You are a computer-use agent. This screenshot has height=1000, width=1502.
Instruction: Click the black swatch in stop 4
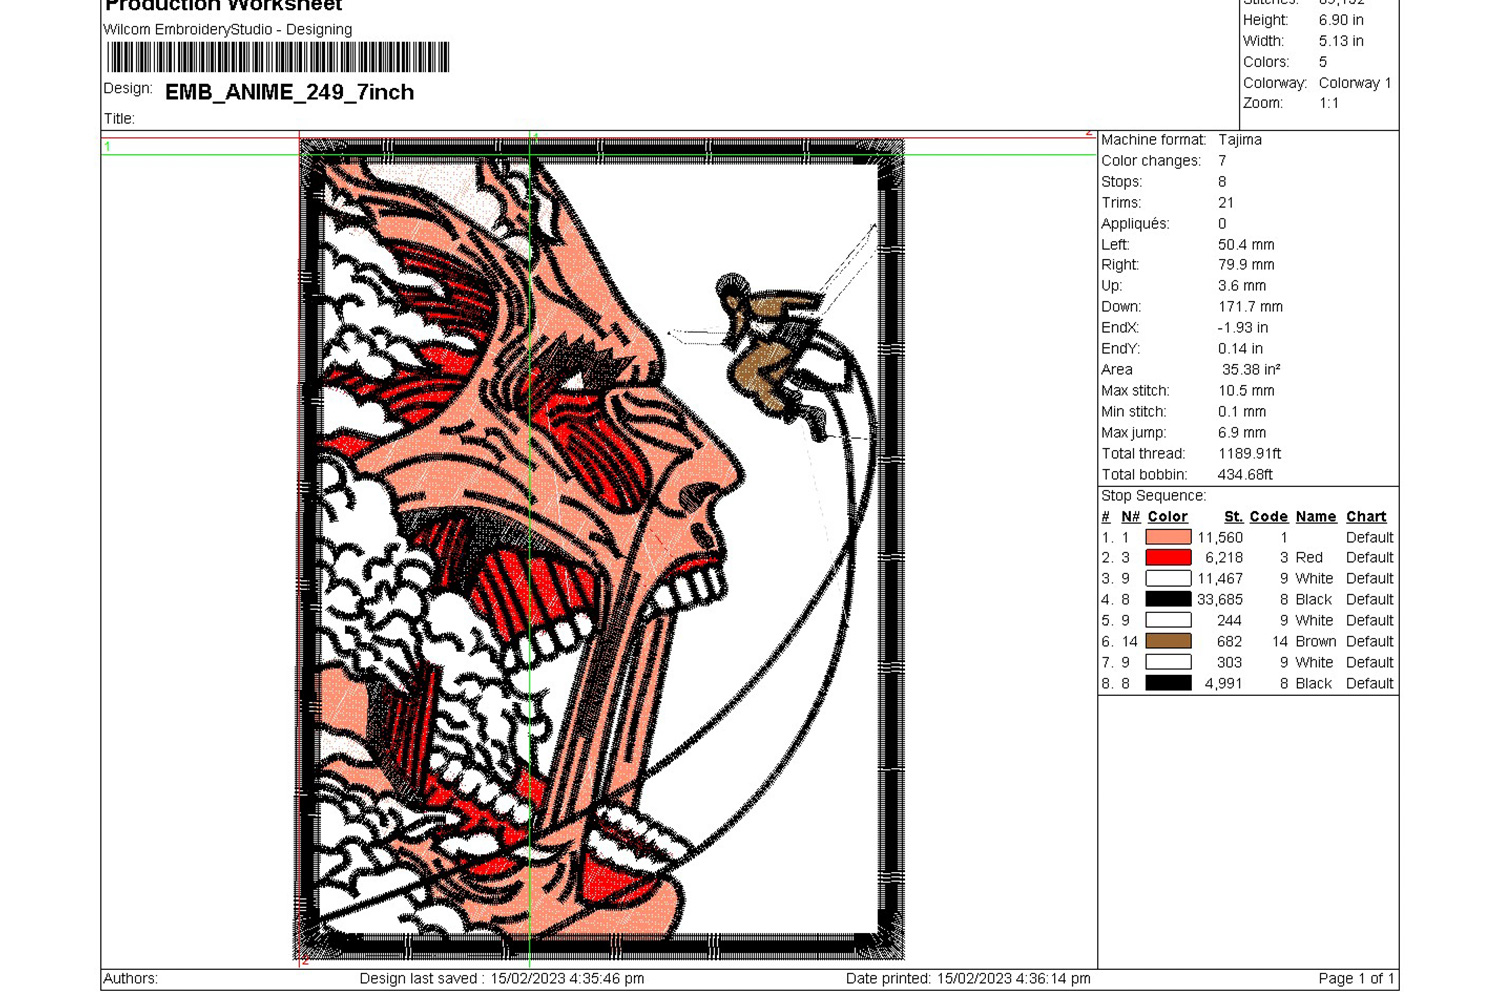click(x=1167, y=600)
